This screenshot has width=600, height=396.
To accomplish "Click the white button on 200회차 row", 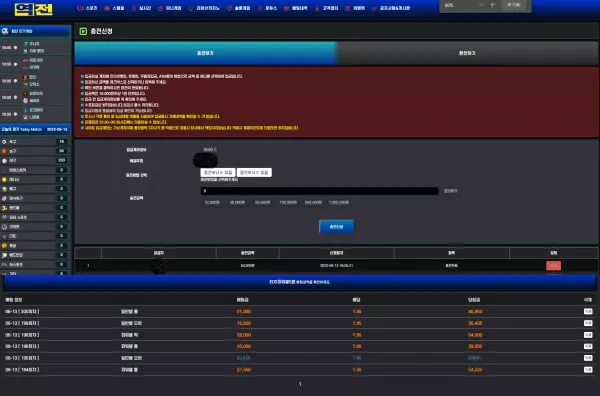I will pos(588,311).
